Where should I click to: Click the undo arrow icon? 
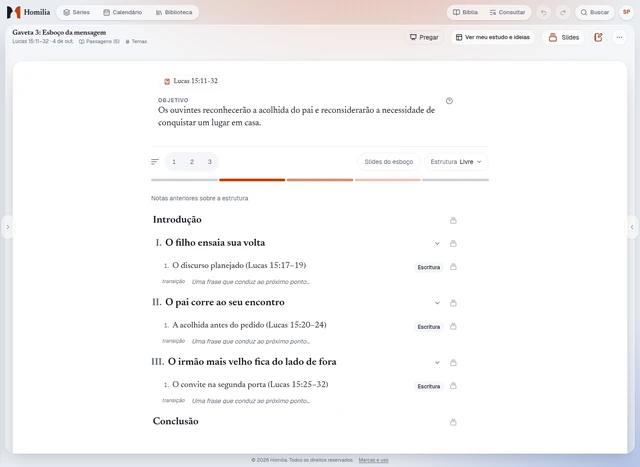pos(543,12)
